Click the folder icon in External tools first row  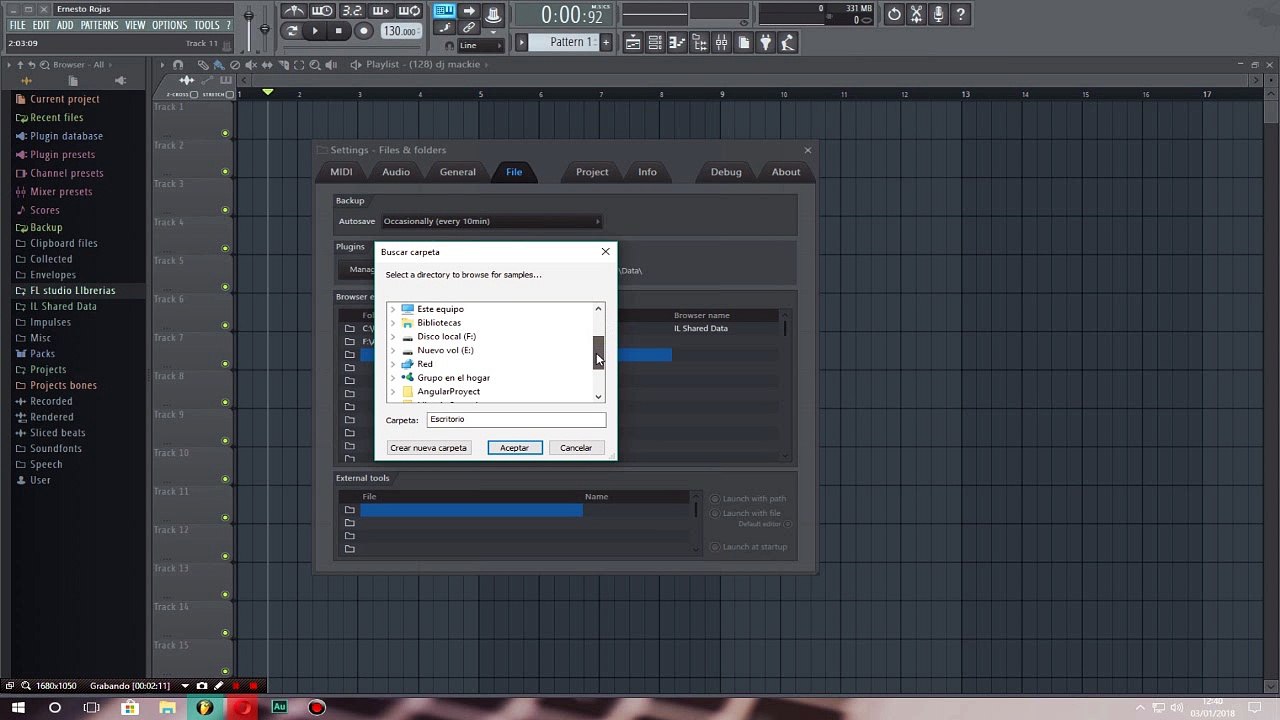tap(349, 510)
